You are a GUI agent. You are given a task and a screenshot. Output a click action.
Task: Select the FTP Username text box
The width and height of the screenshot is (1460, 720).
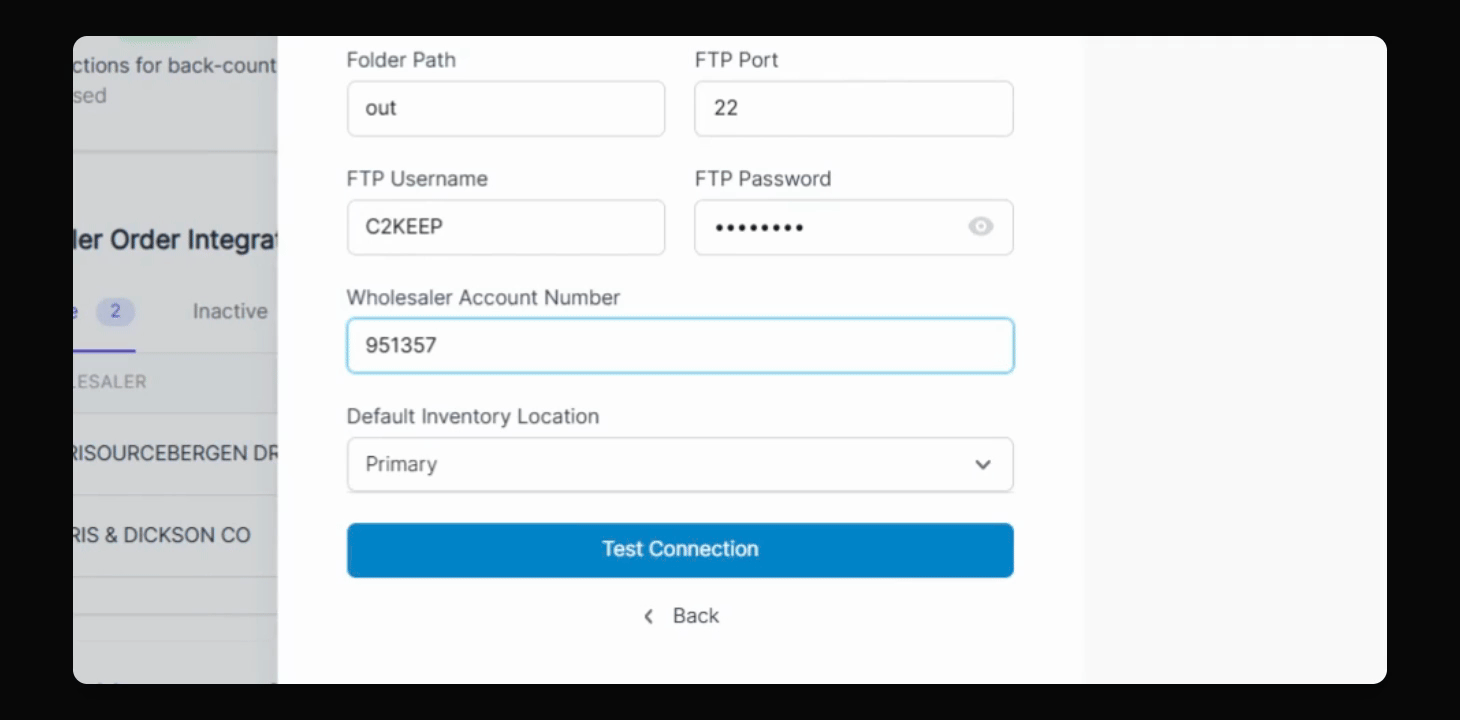coord(505,227)
